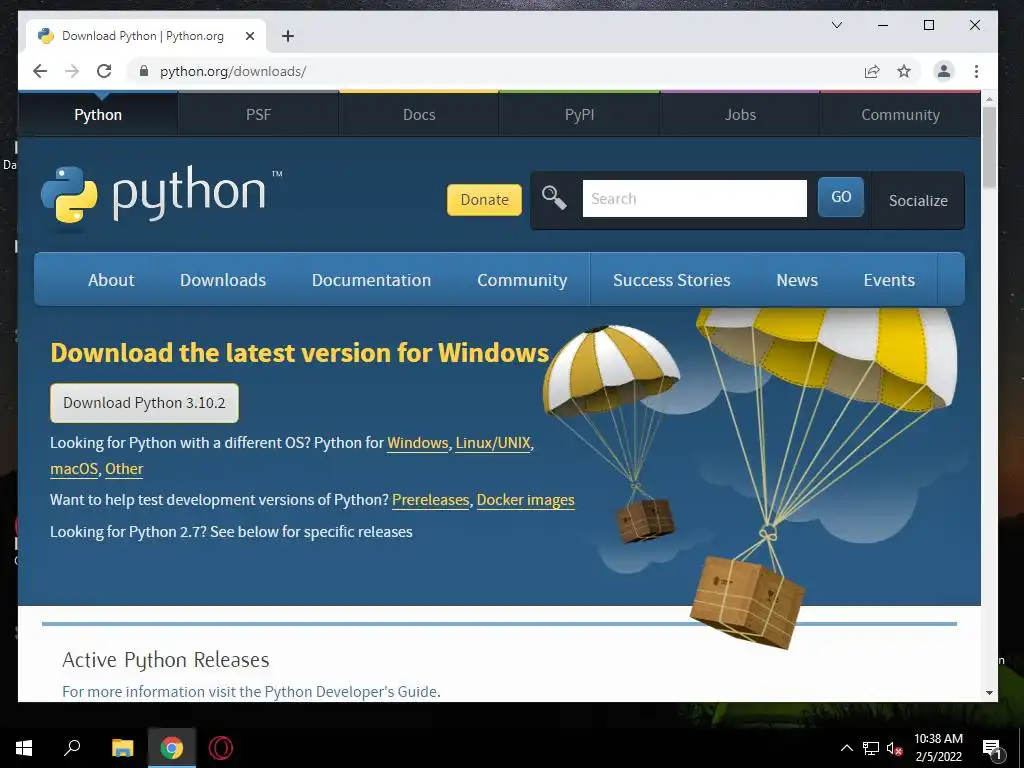This screenshot has width=1024, height=768.
Task: Click Download Python 3.10.2 button
Action: coord(144,403)
